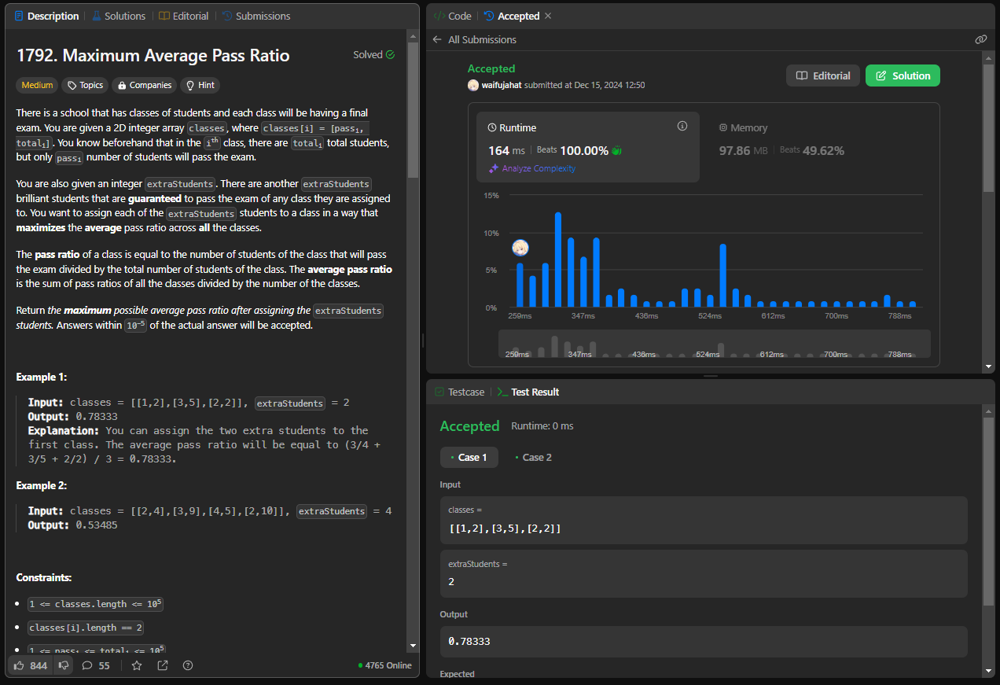
Task: Close the Accepted tab
Action: pos(548,16)
